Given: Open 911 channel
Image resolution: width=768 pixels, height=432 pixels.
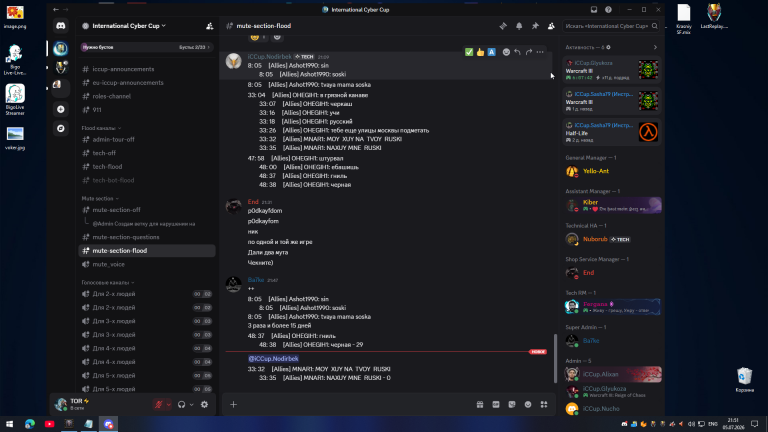Looking at the screenshot, I should point(146,110).
